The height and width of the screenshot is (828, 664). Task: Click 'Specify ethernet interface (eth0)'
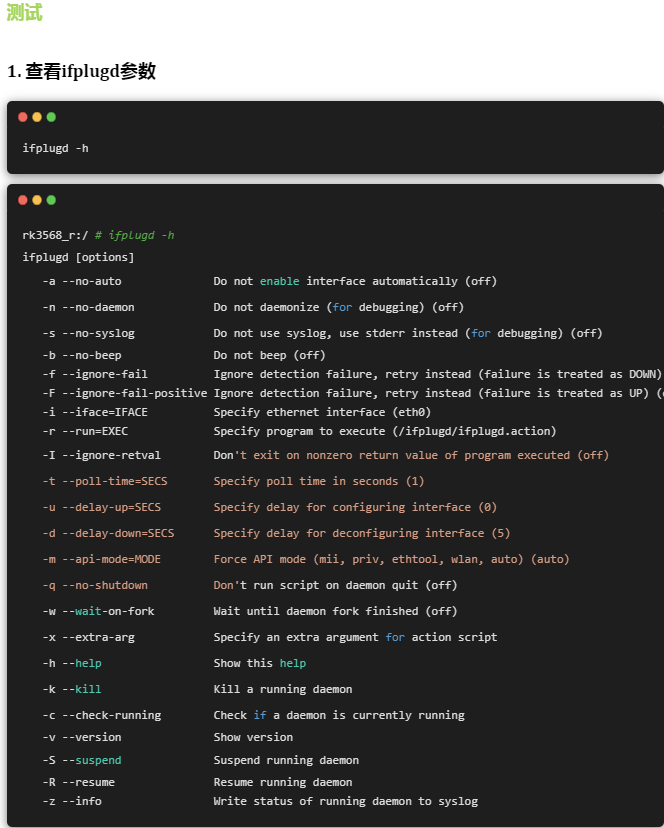tap(322, 412)
